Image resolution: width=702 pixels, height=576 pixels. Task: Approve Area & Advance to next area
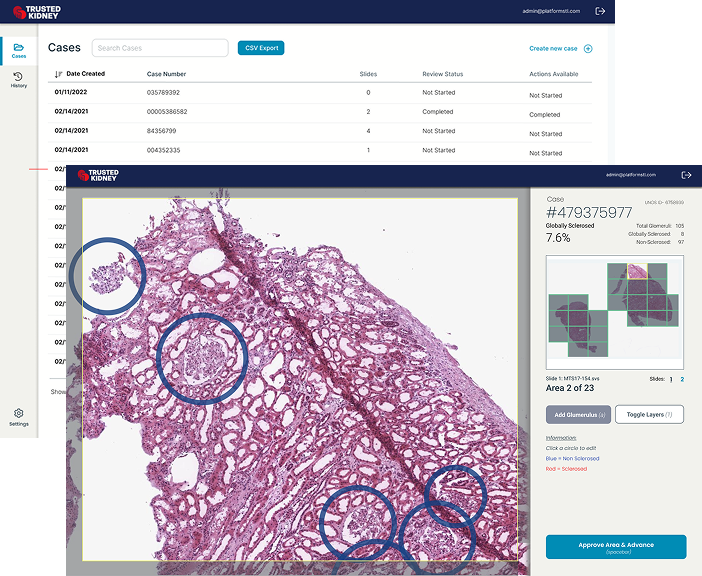[x=616, y=547]
